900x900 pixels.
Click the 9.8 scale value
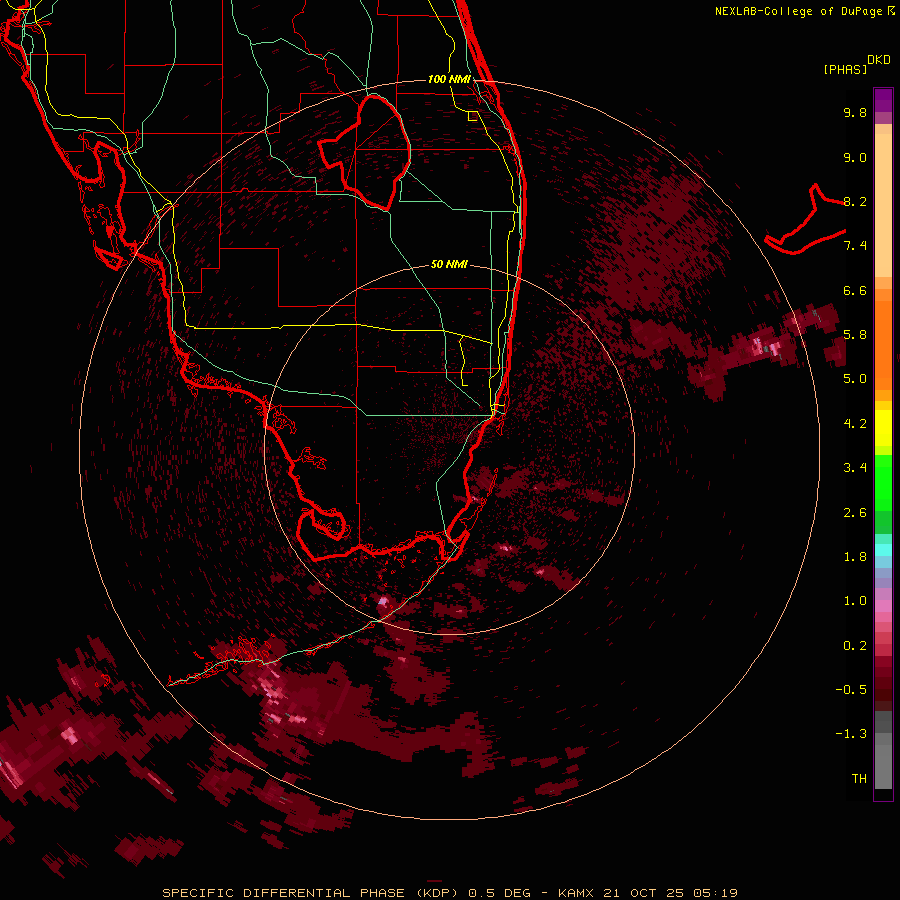pos(855,112)
